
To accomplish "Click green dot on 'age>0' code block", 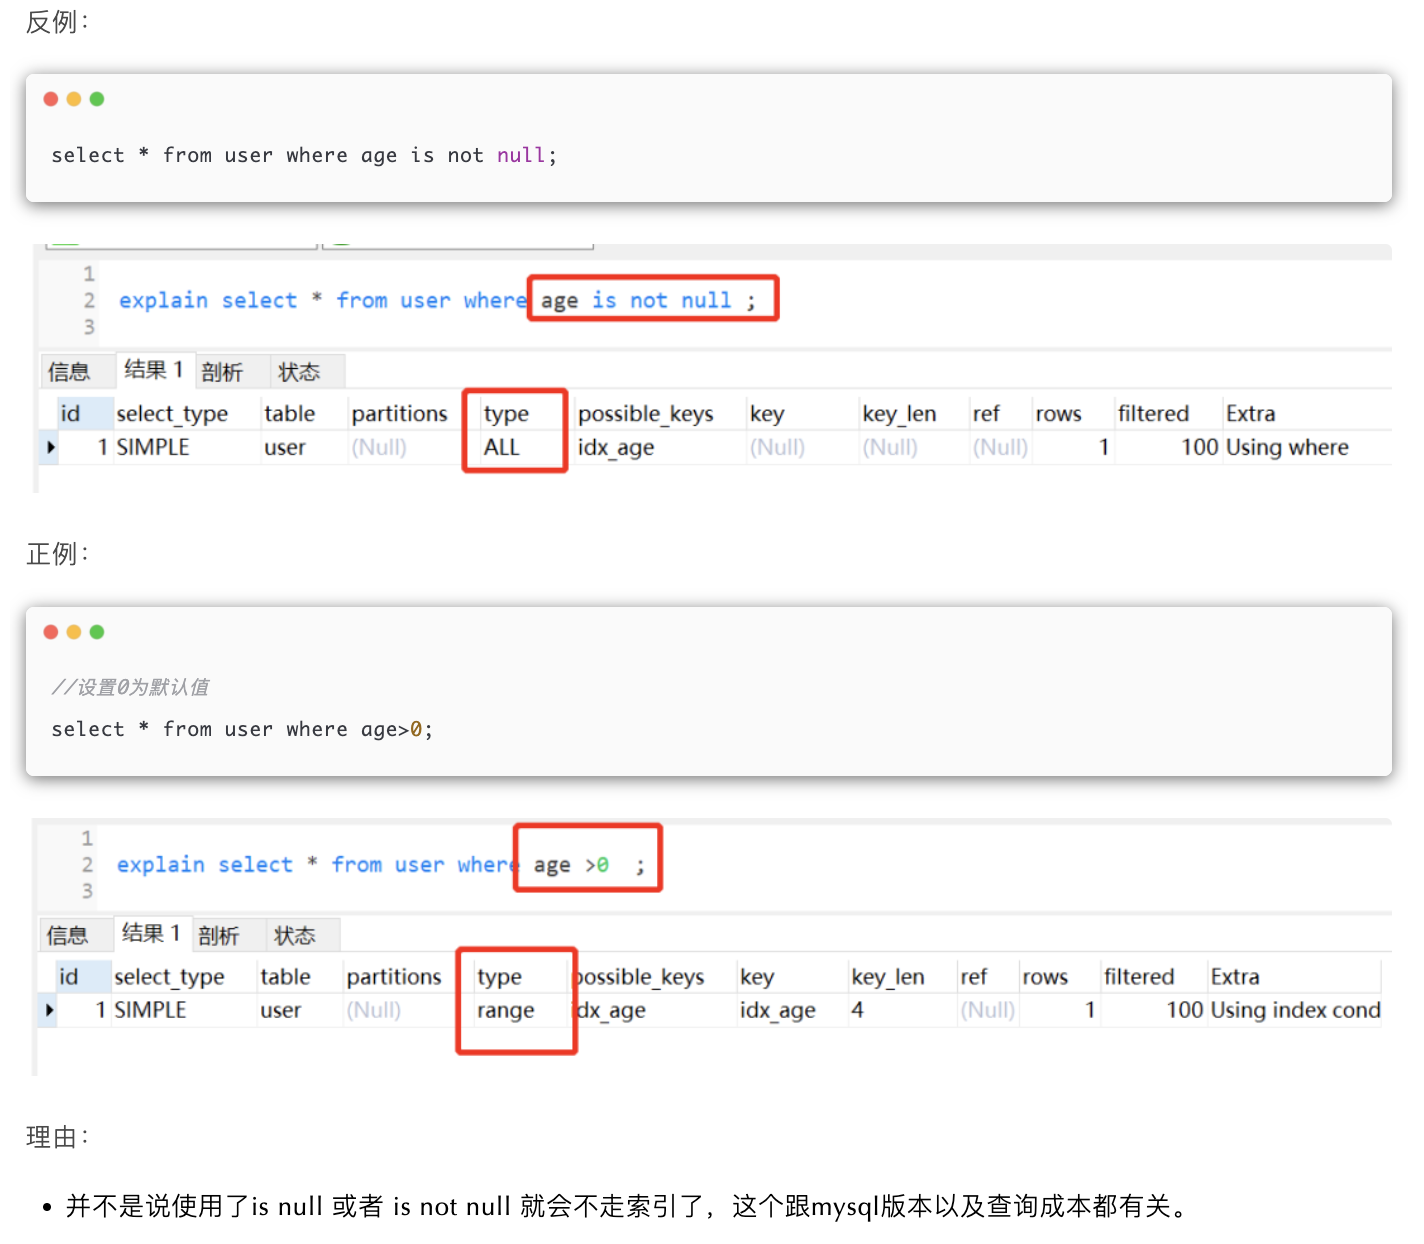I will (97, 632).
